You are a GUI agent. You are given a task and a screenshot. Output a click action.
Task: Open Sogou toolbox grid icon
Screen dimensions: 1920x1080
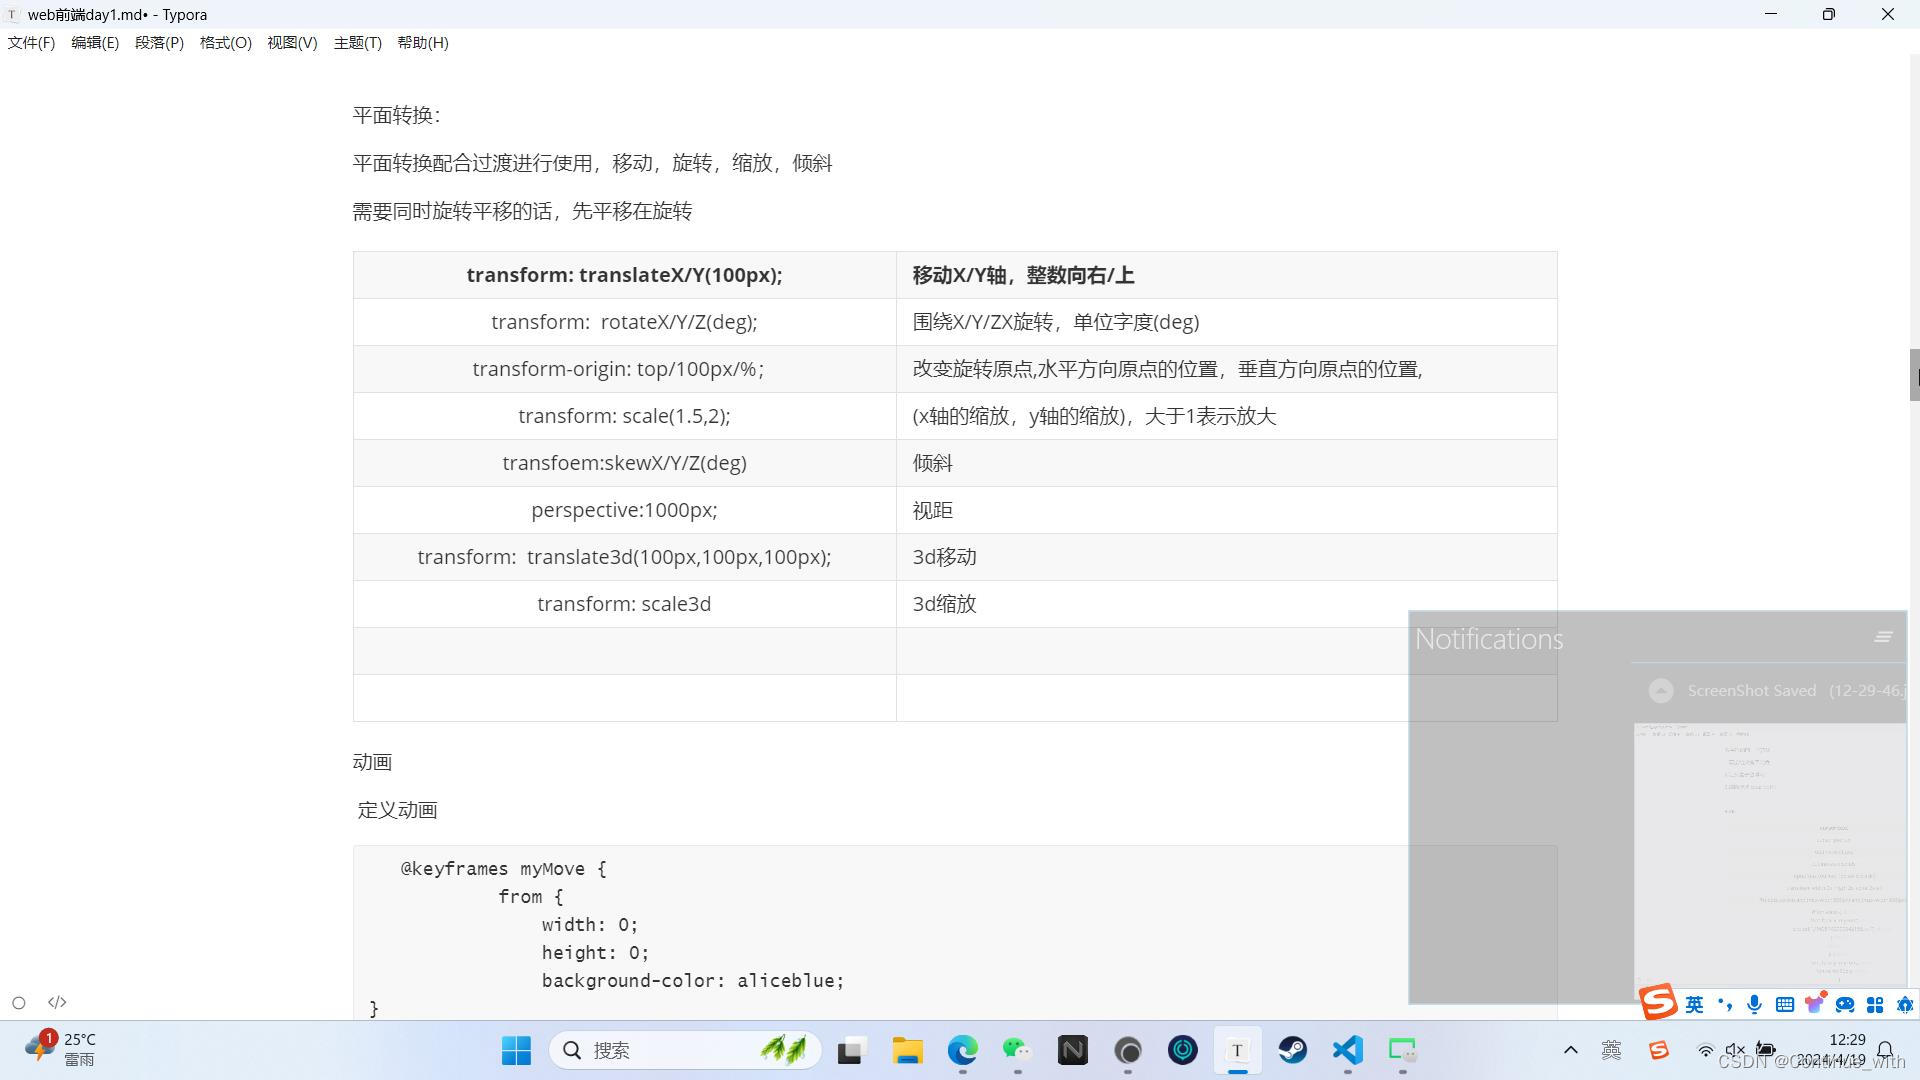1875,1004
